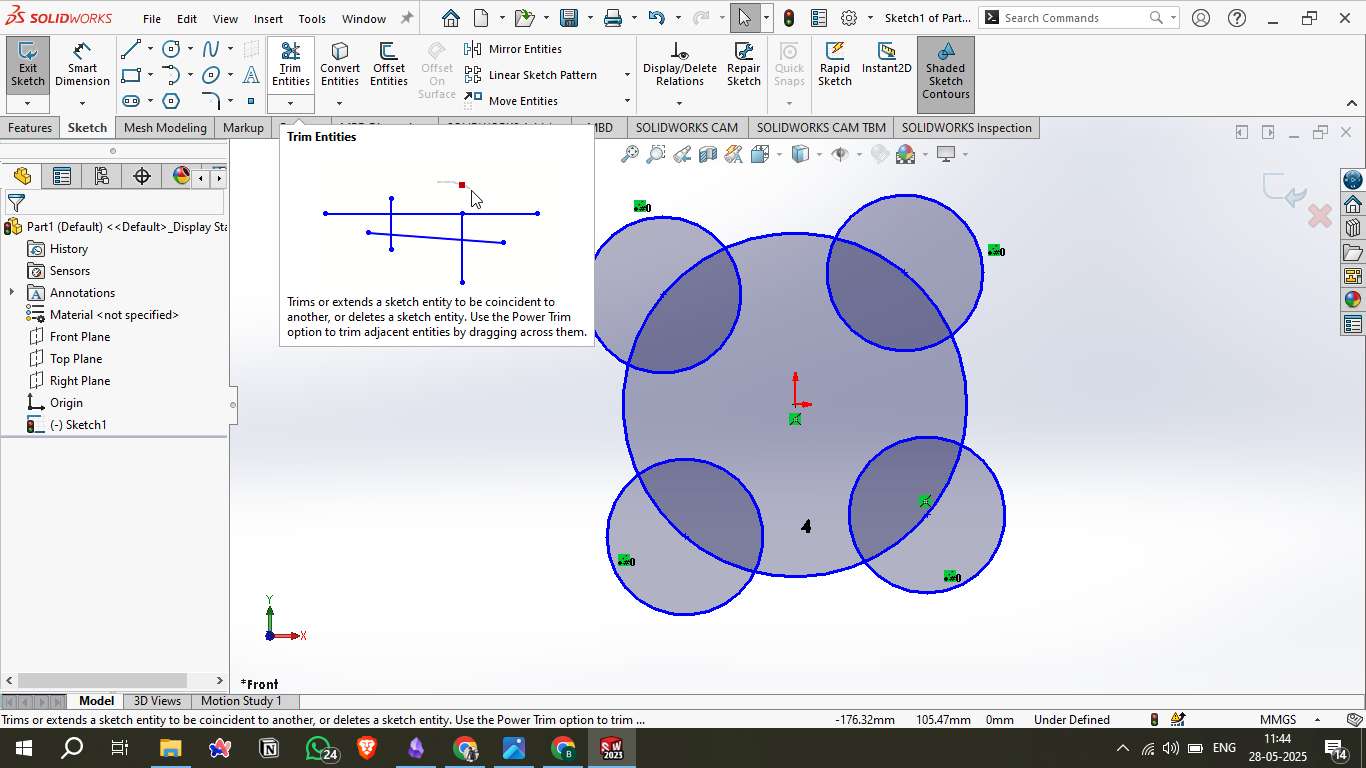Click the Repair Sketch tool

744,65
